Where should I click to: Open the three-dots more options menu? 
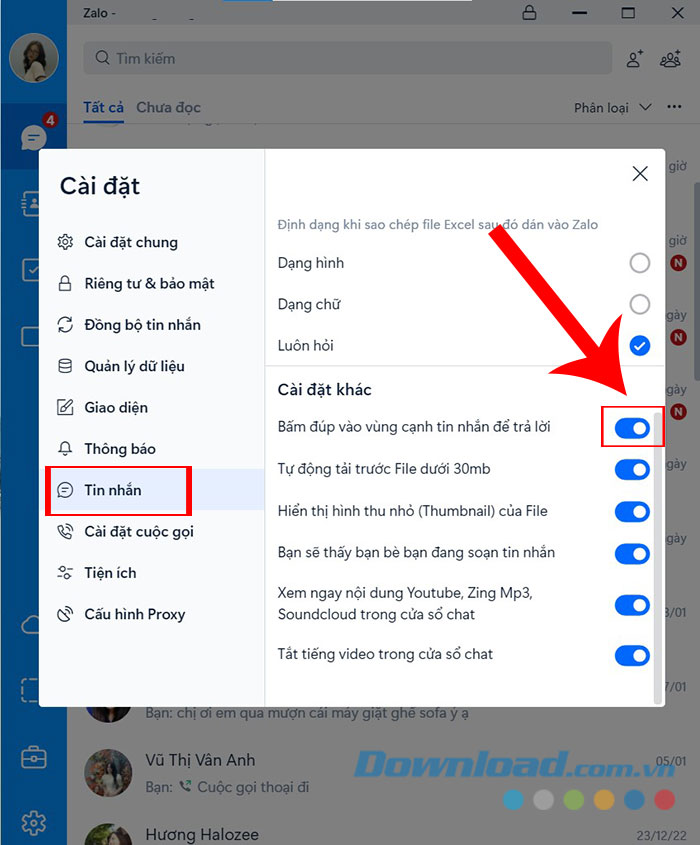pos(674,107)
